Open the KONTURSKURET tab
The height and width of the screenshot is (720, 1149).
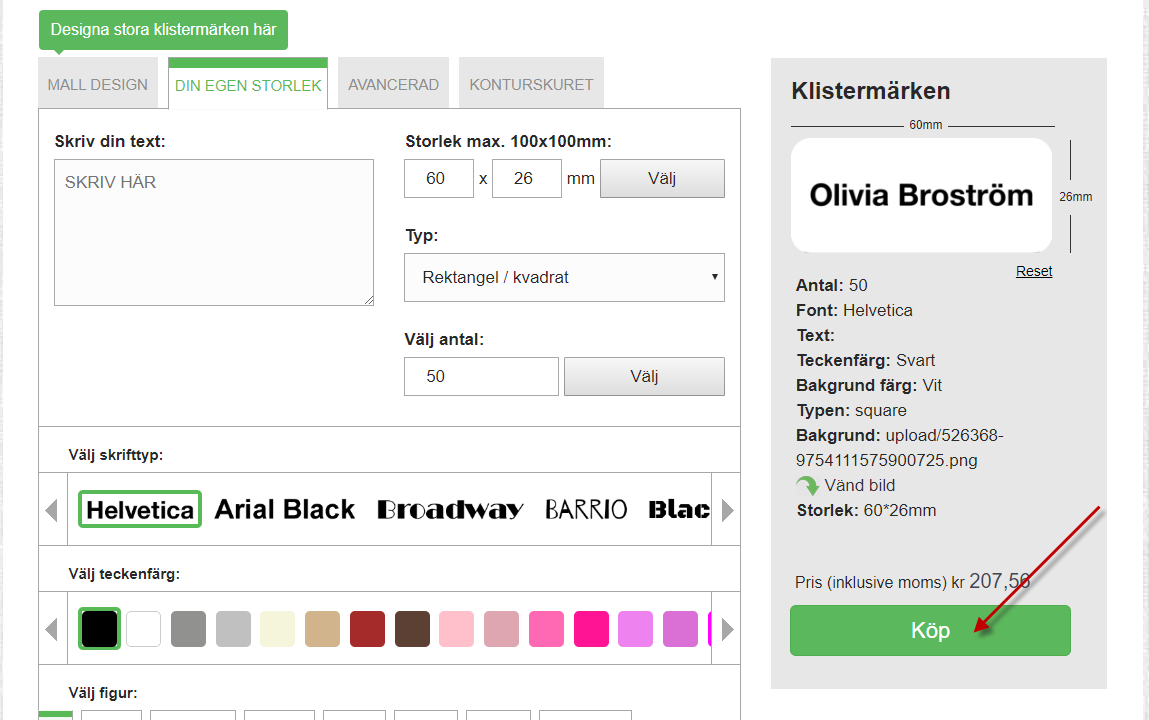click(x=531, y=84)
